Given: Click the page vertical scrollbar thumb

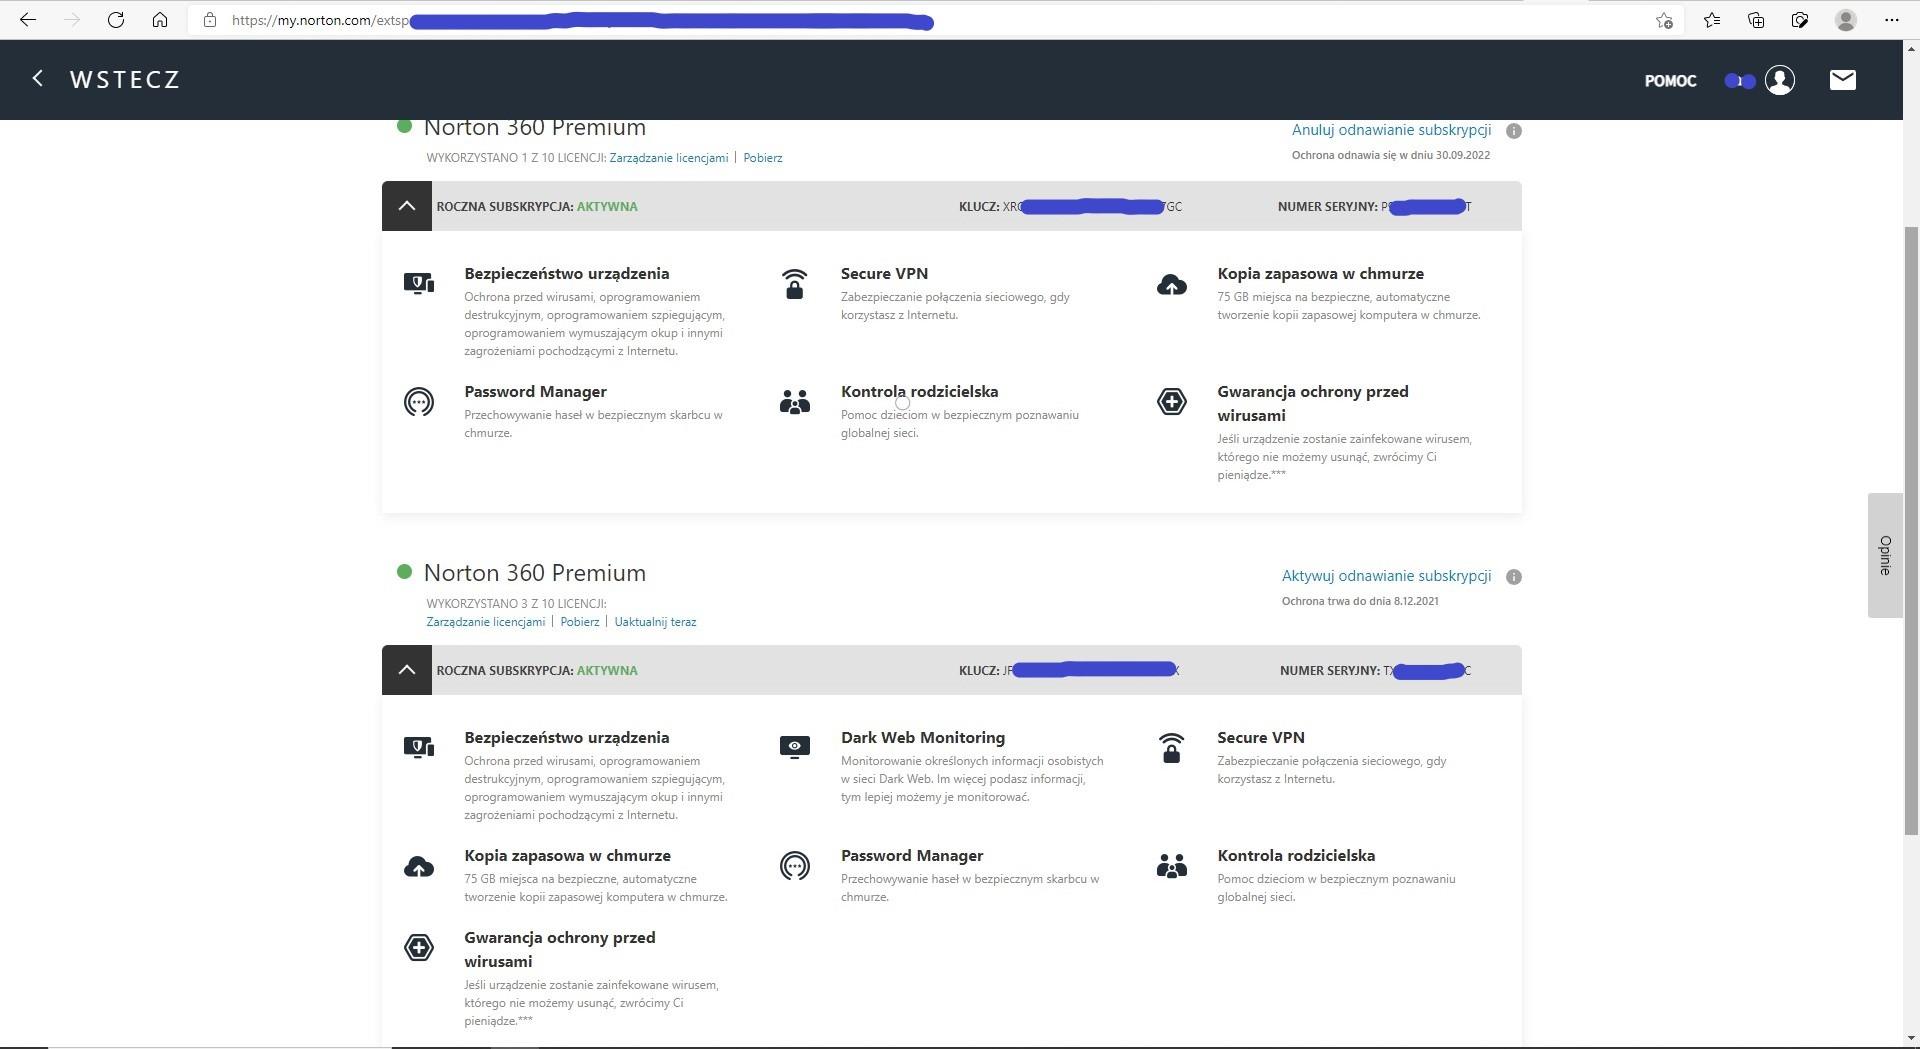Looking at the screenshot, I should [1911, 530].
